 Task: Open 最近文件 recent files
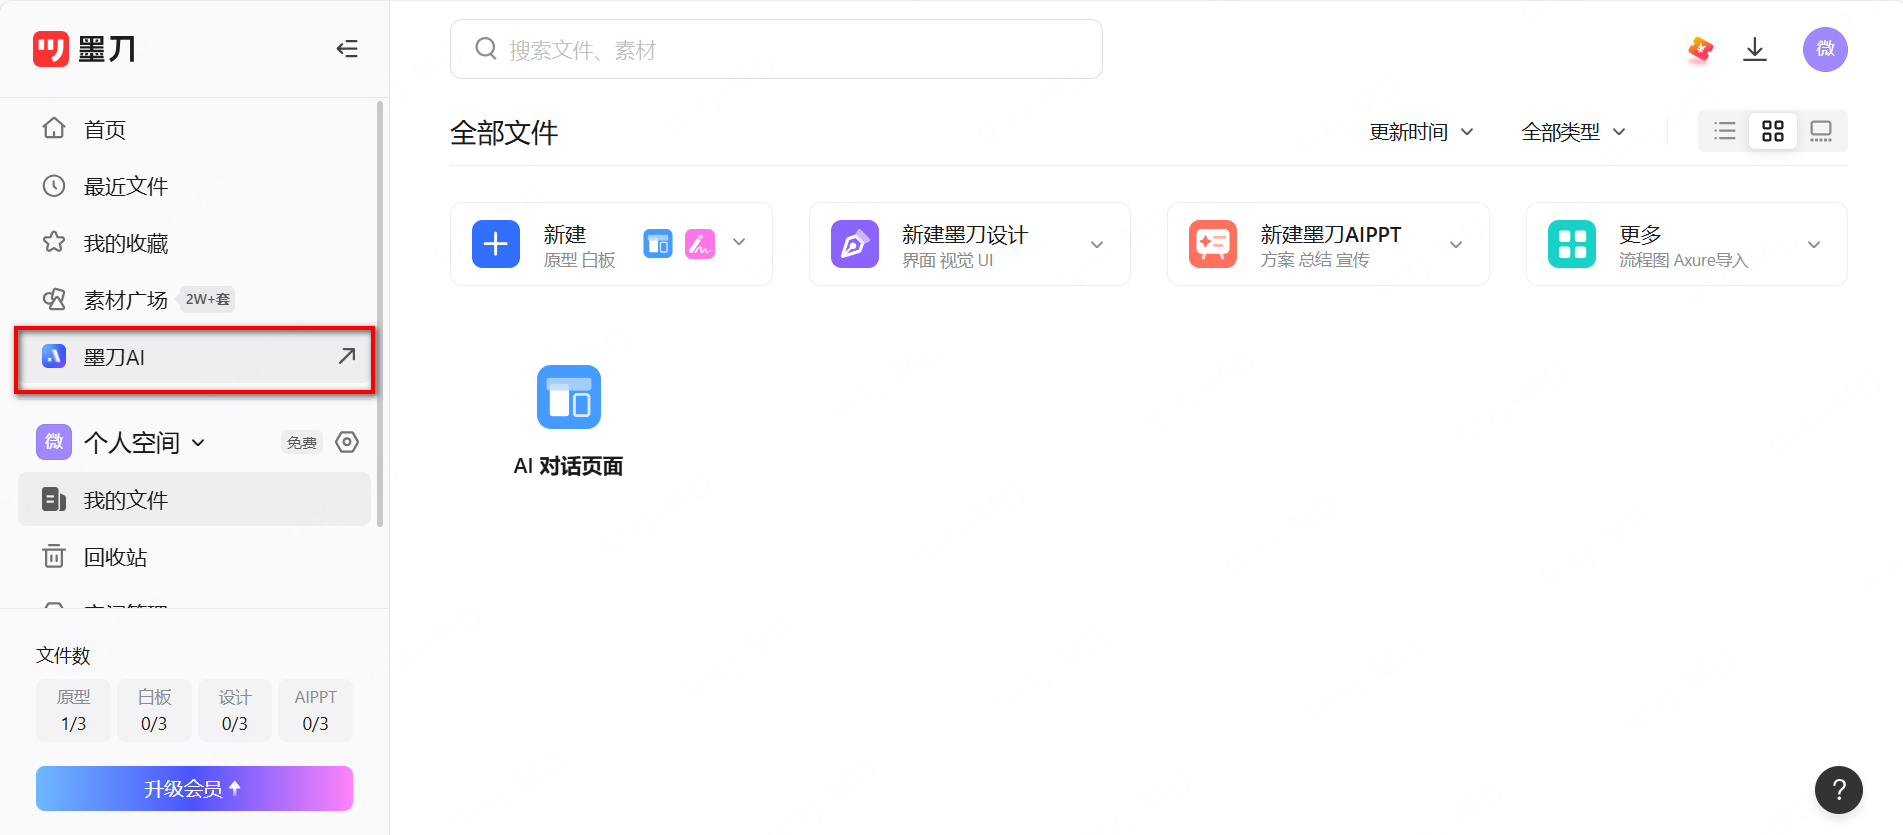tap(194, 186)
